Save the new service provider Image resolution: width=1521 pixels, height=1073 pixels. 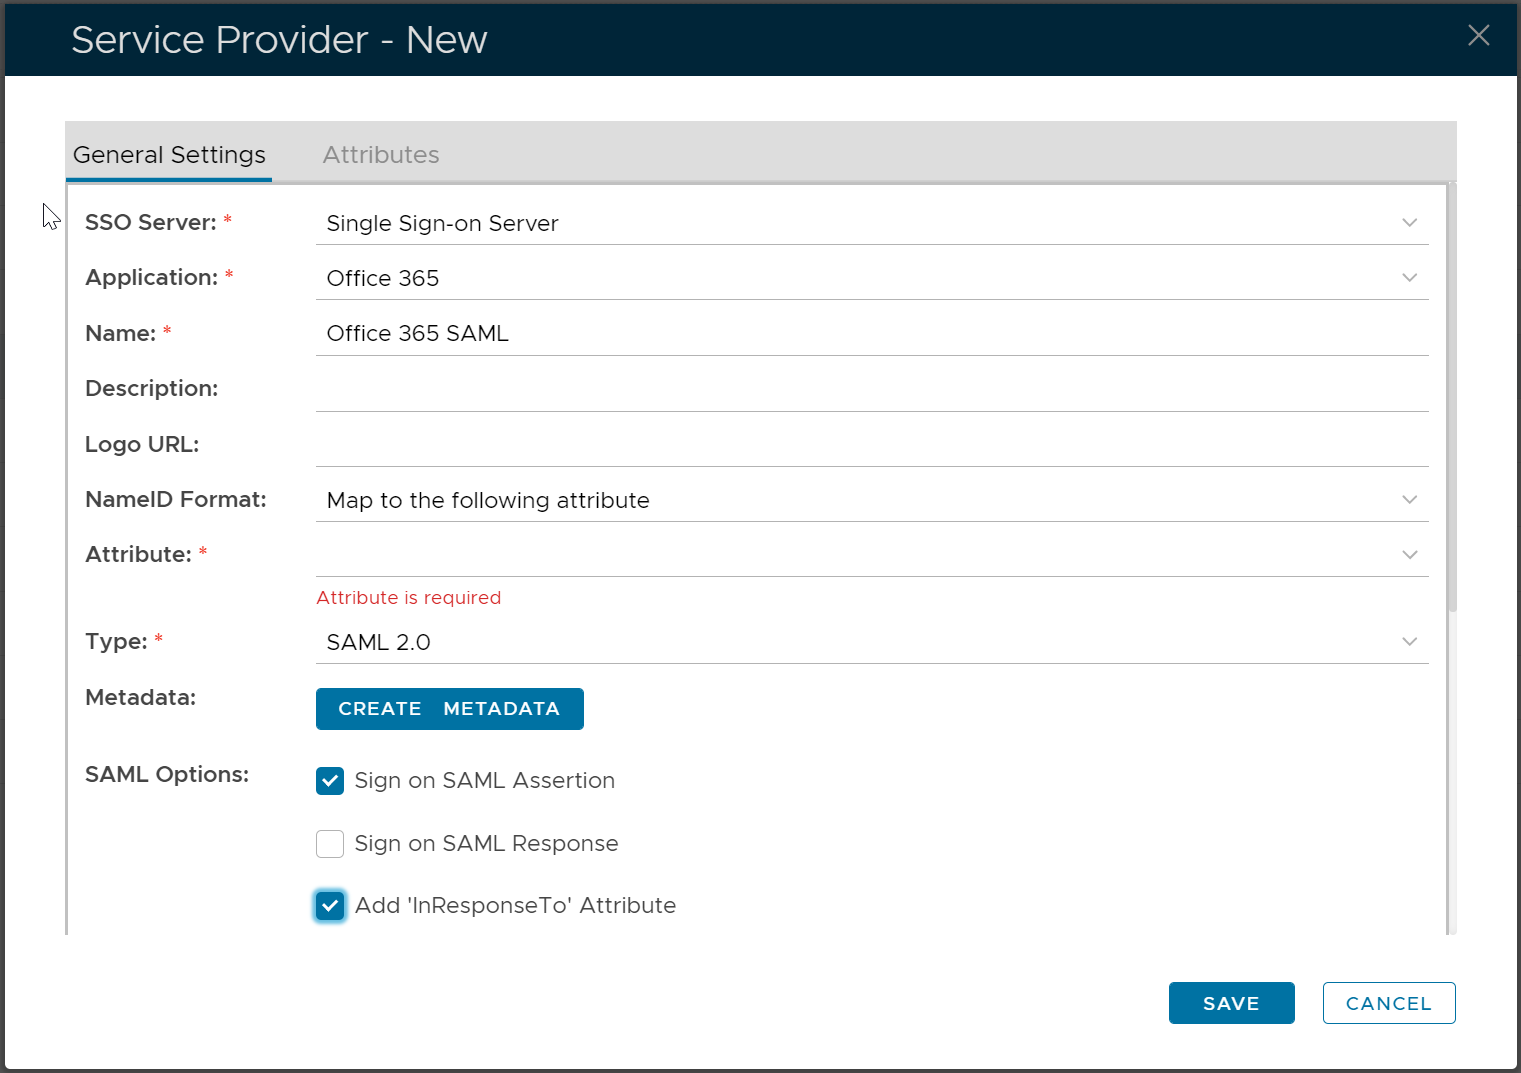tap(1231, 1003)
